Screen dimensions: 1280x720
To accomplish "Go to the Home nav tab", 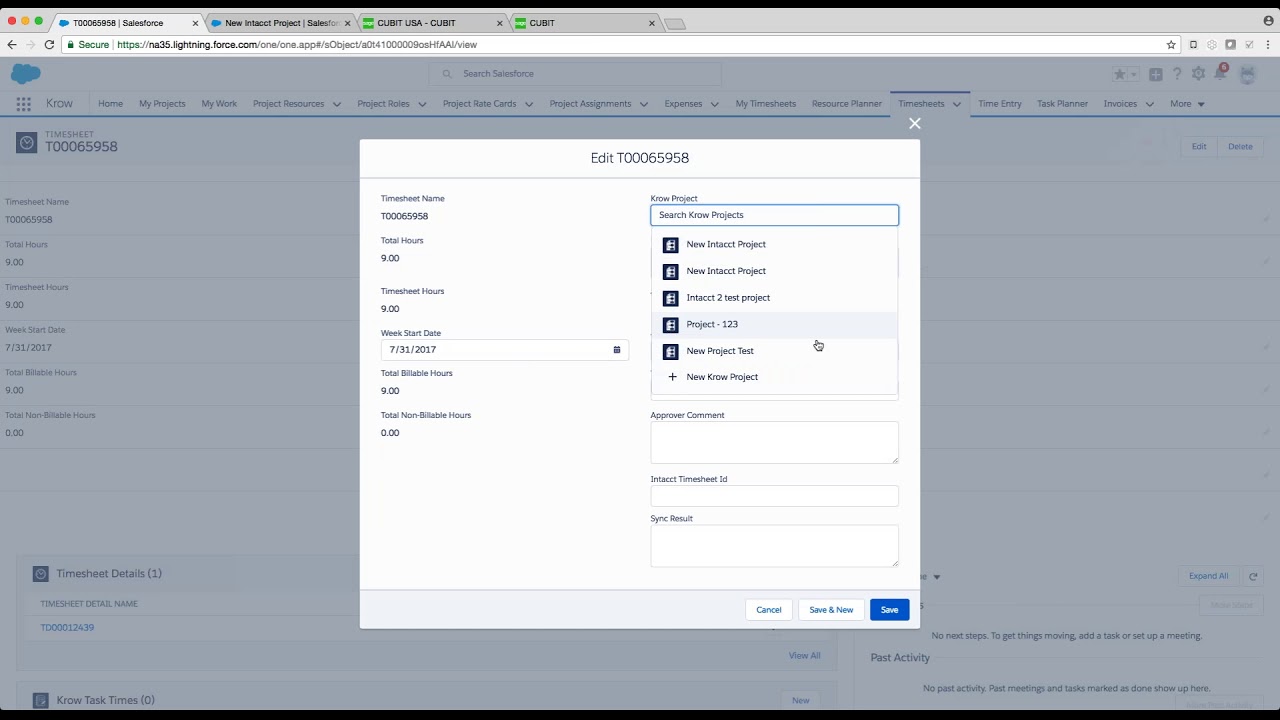I will point(110,104).
